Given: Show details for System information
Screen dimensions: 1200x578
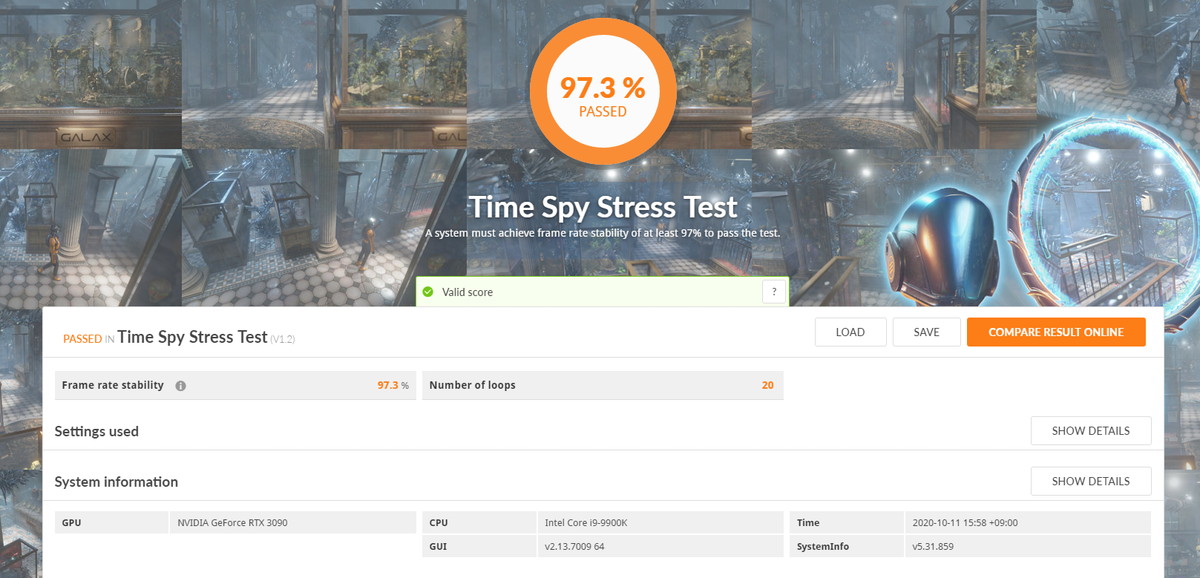Looking at the screenshot, I should tap(1091, 481).
